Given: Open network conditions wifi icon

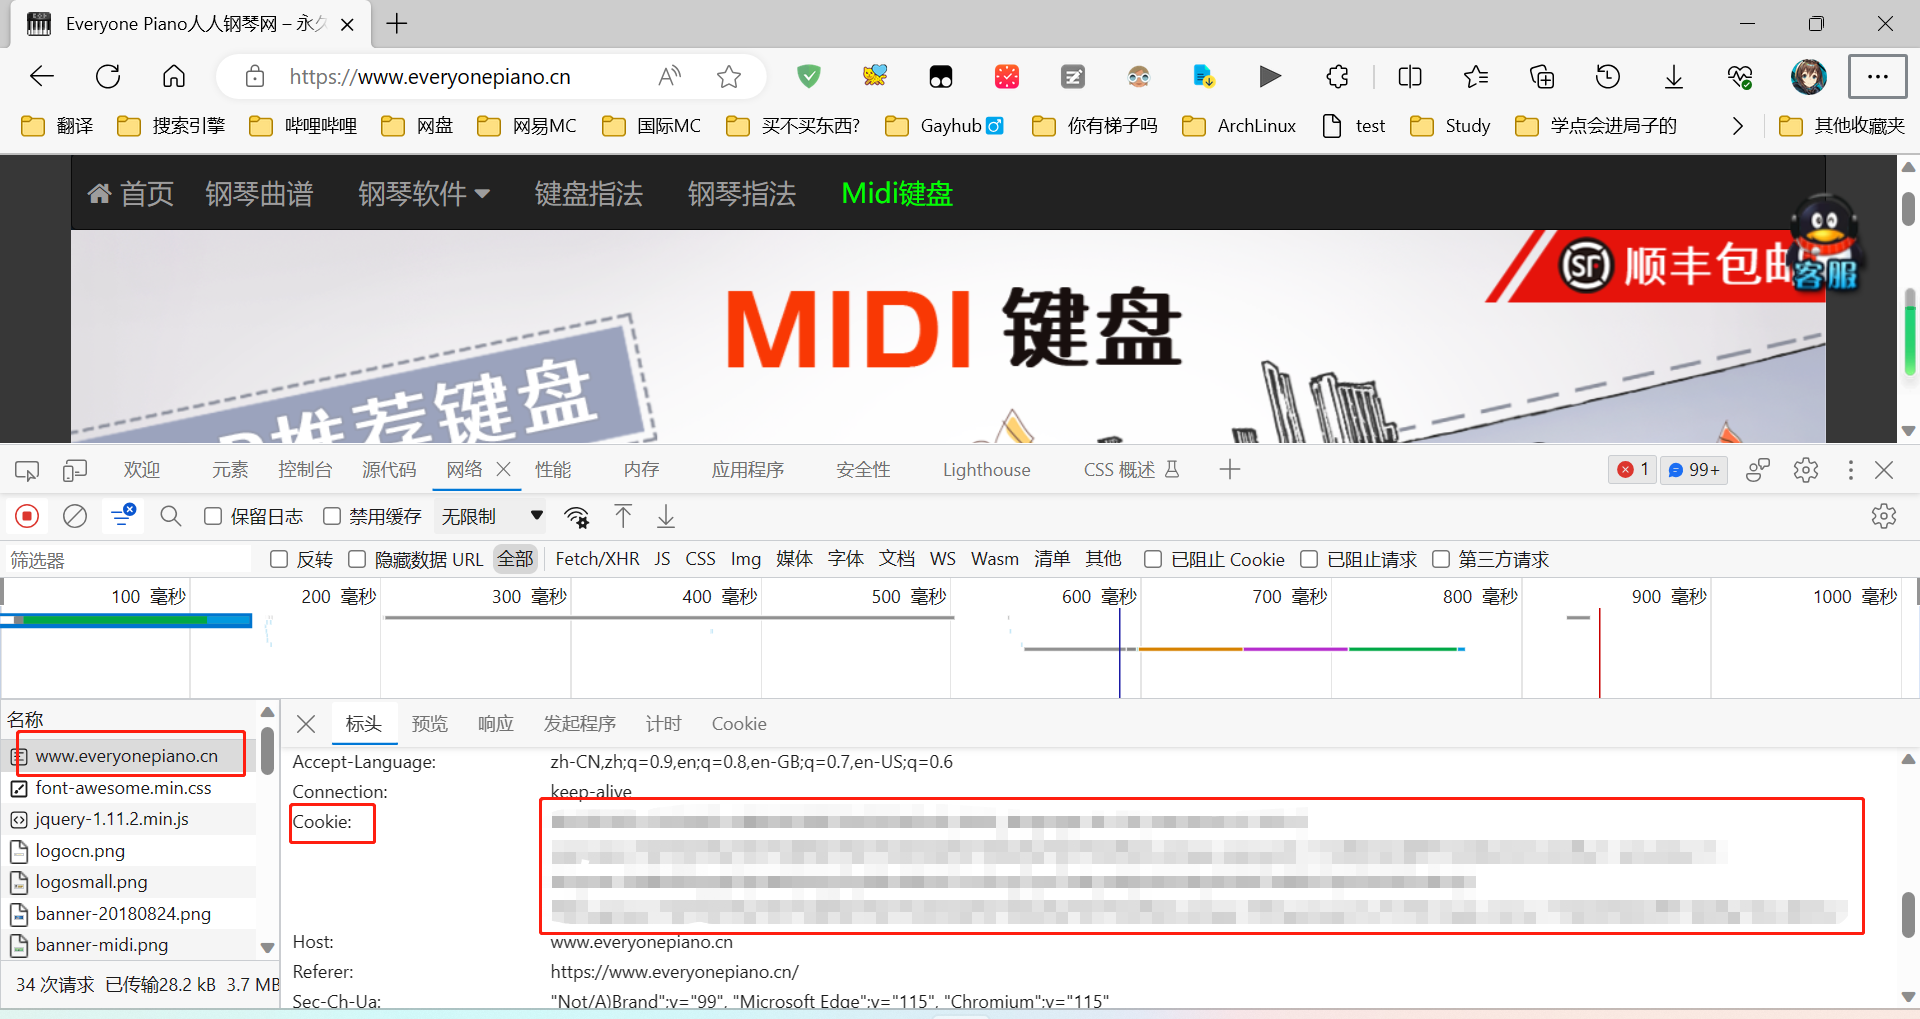Looking at the screenshot, I should tap(577, 516).
